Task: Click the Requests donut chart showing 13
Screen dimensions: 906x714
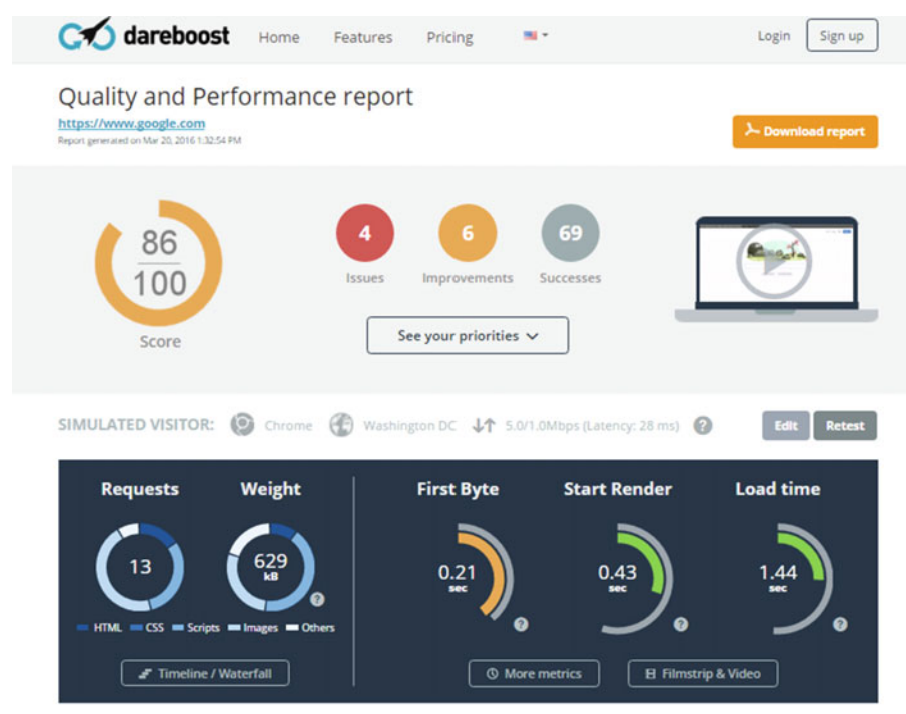Action: [x=140, y=567]
